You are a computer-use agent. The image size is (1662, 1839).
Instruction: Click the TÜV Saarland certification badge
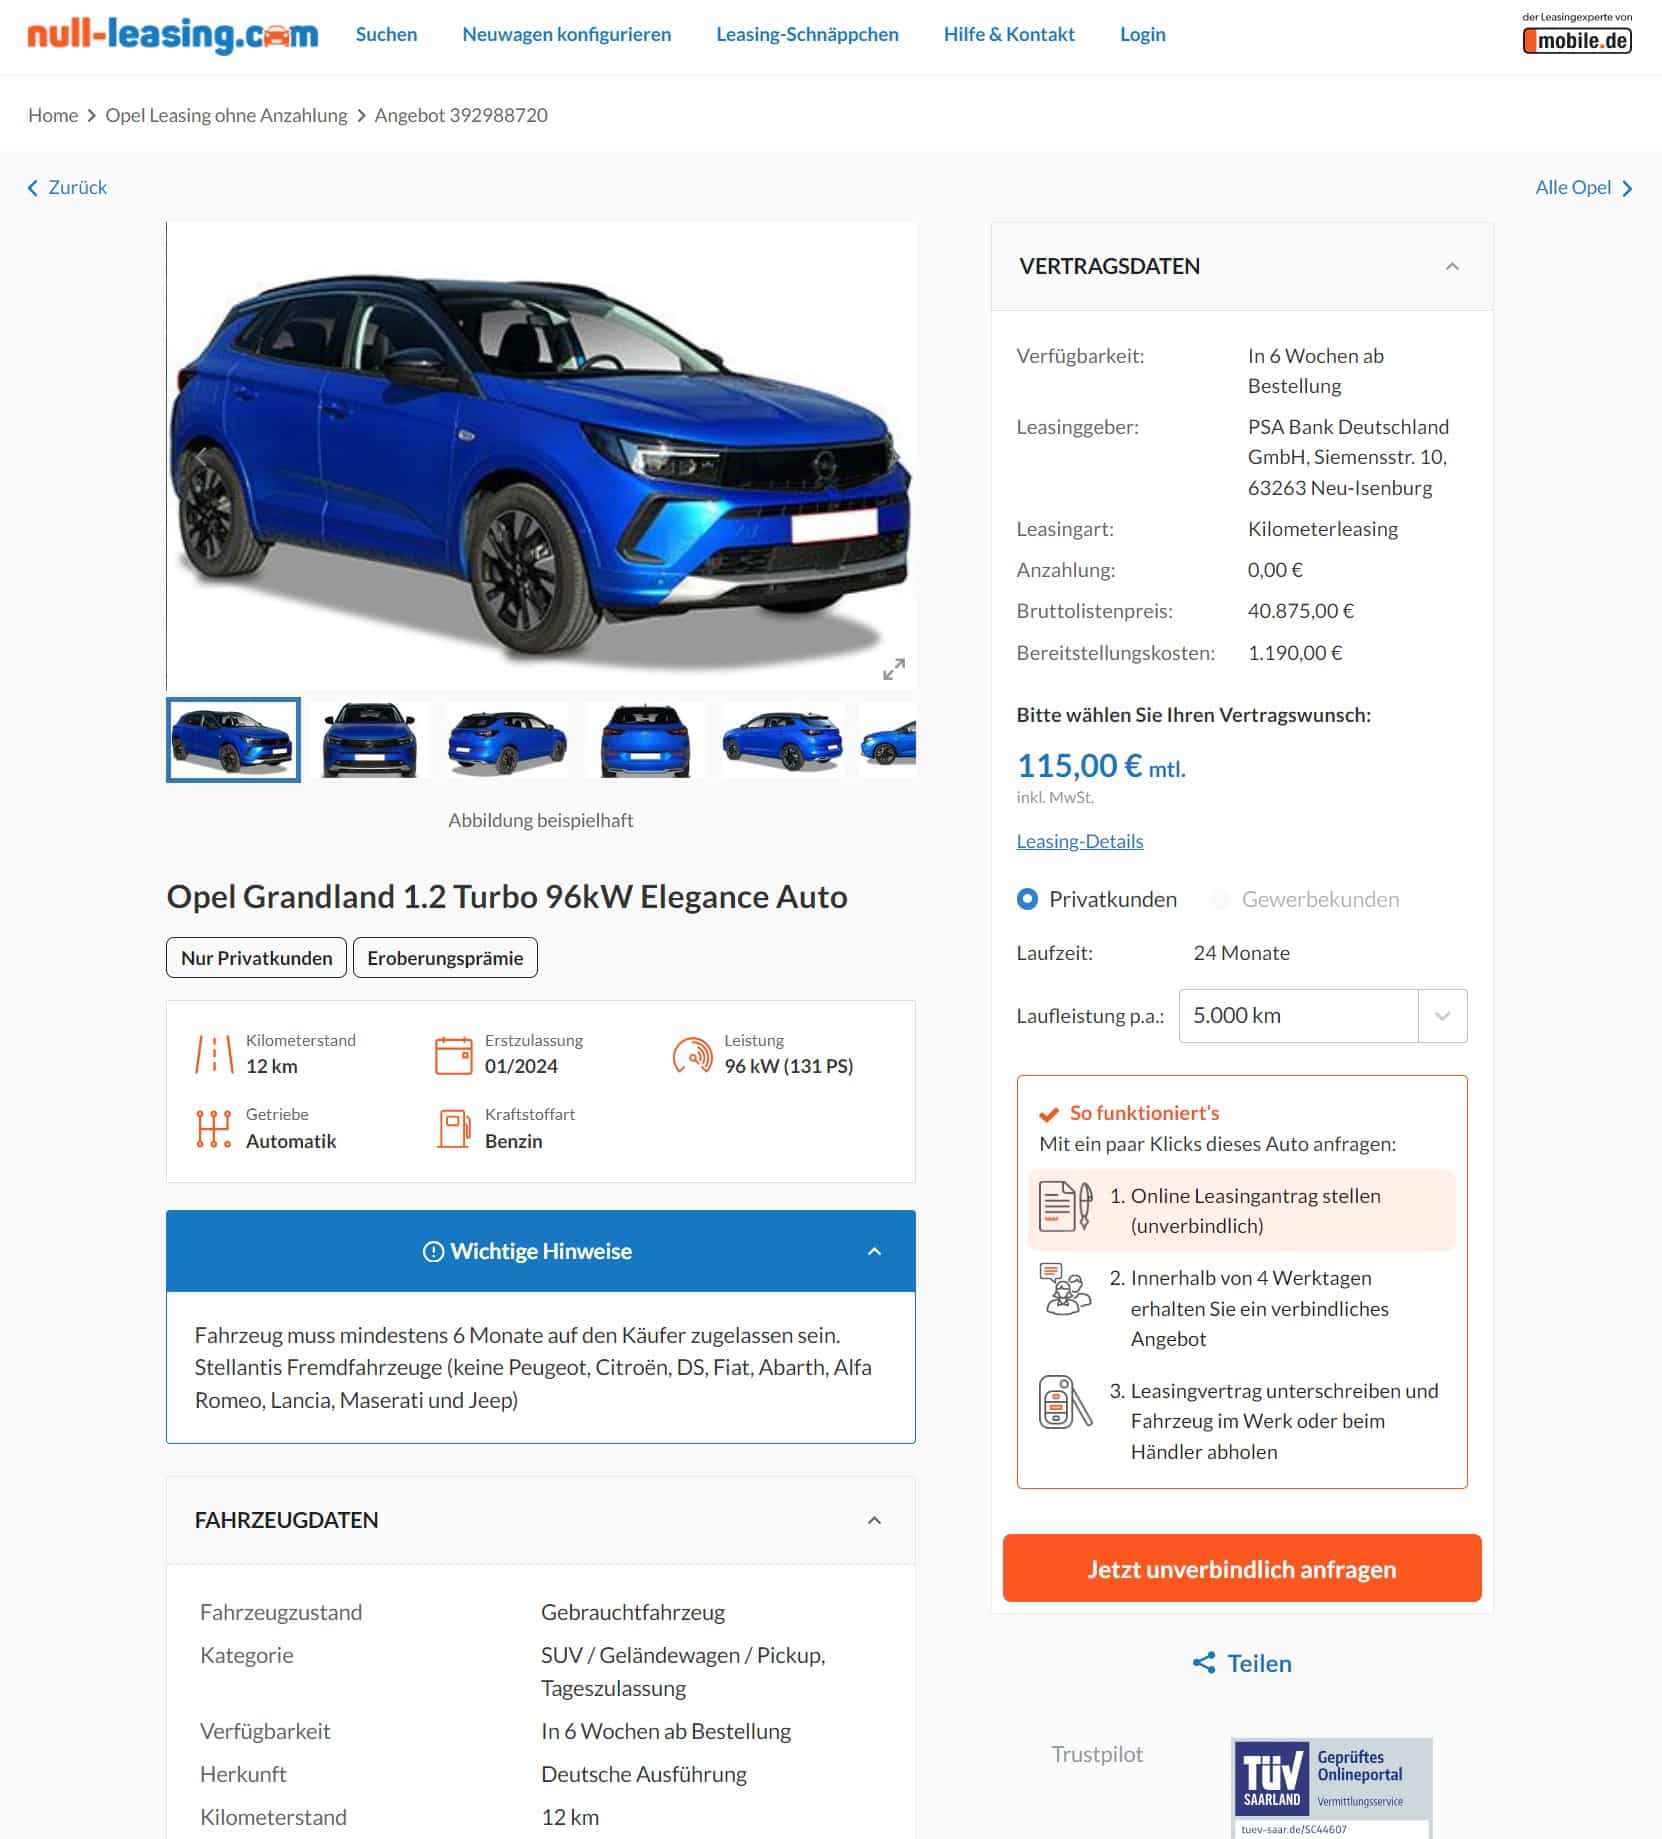(x=1331, y=1788)
